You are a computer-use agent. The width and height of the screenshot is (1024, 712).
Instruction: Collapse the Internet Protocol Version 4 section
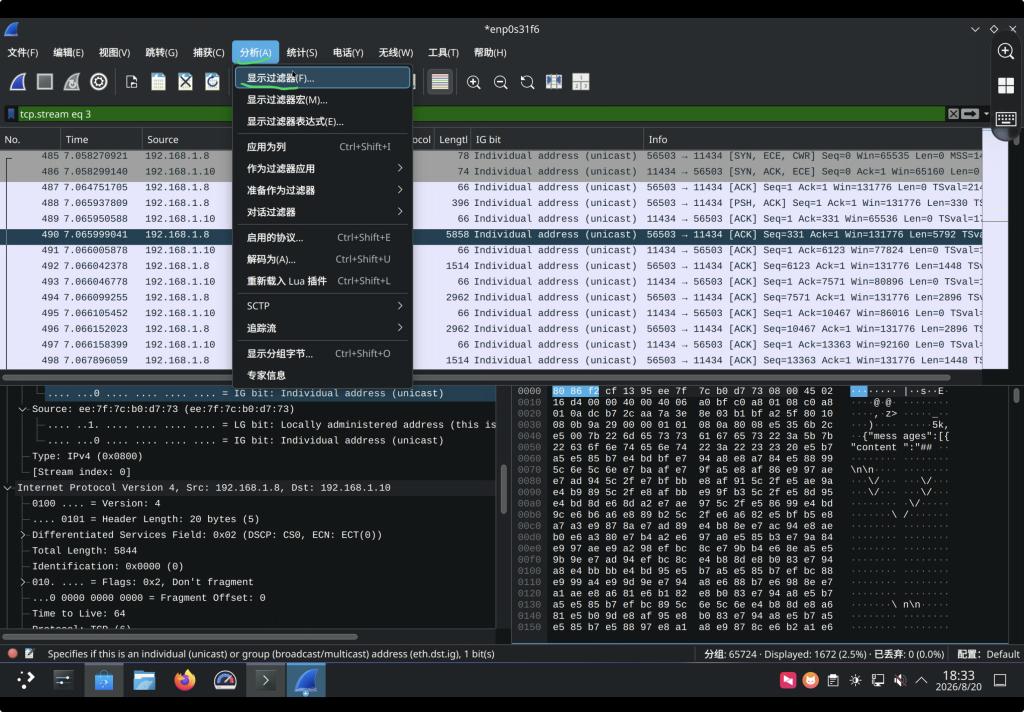[x=8, y=488]
